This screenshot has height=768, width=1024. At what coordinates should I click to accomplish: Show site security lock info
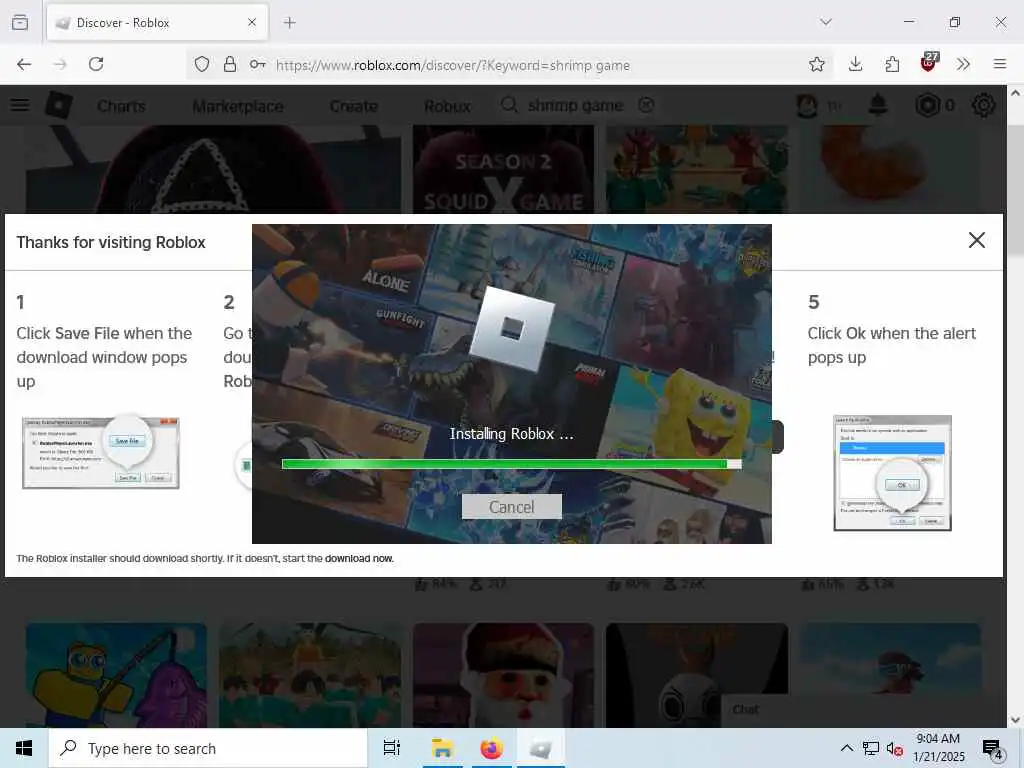230,64
